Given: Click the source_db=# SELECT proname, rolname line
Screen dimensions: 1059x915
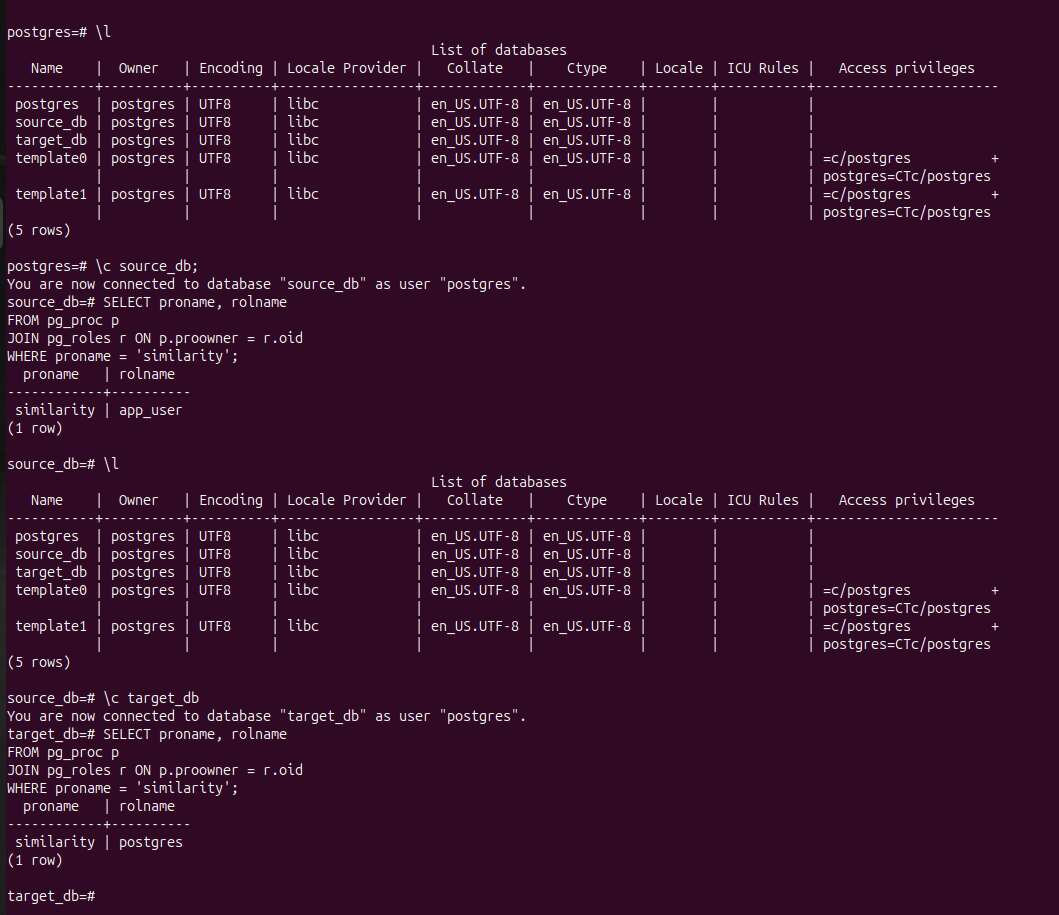Looking at the screenshot, I should 147,302.
